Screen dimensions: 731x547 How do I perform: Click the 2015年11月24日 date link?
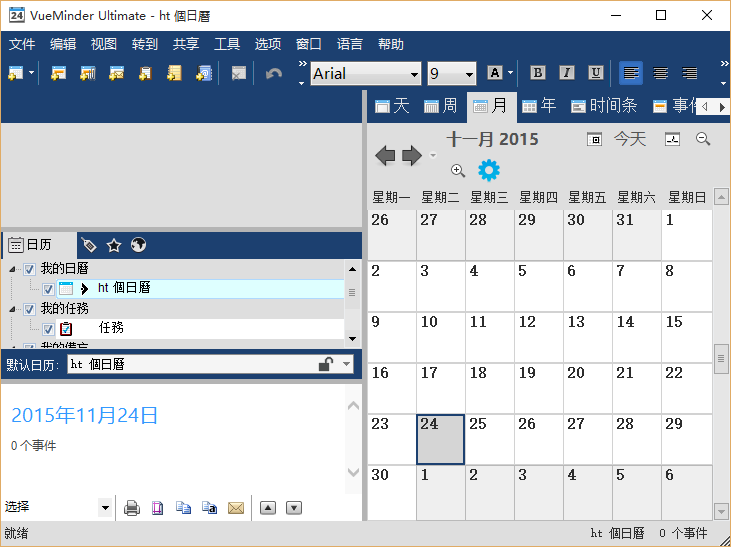tap(84, 415)
